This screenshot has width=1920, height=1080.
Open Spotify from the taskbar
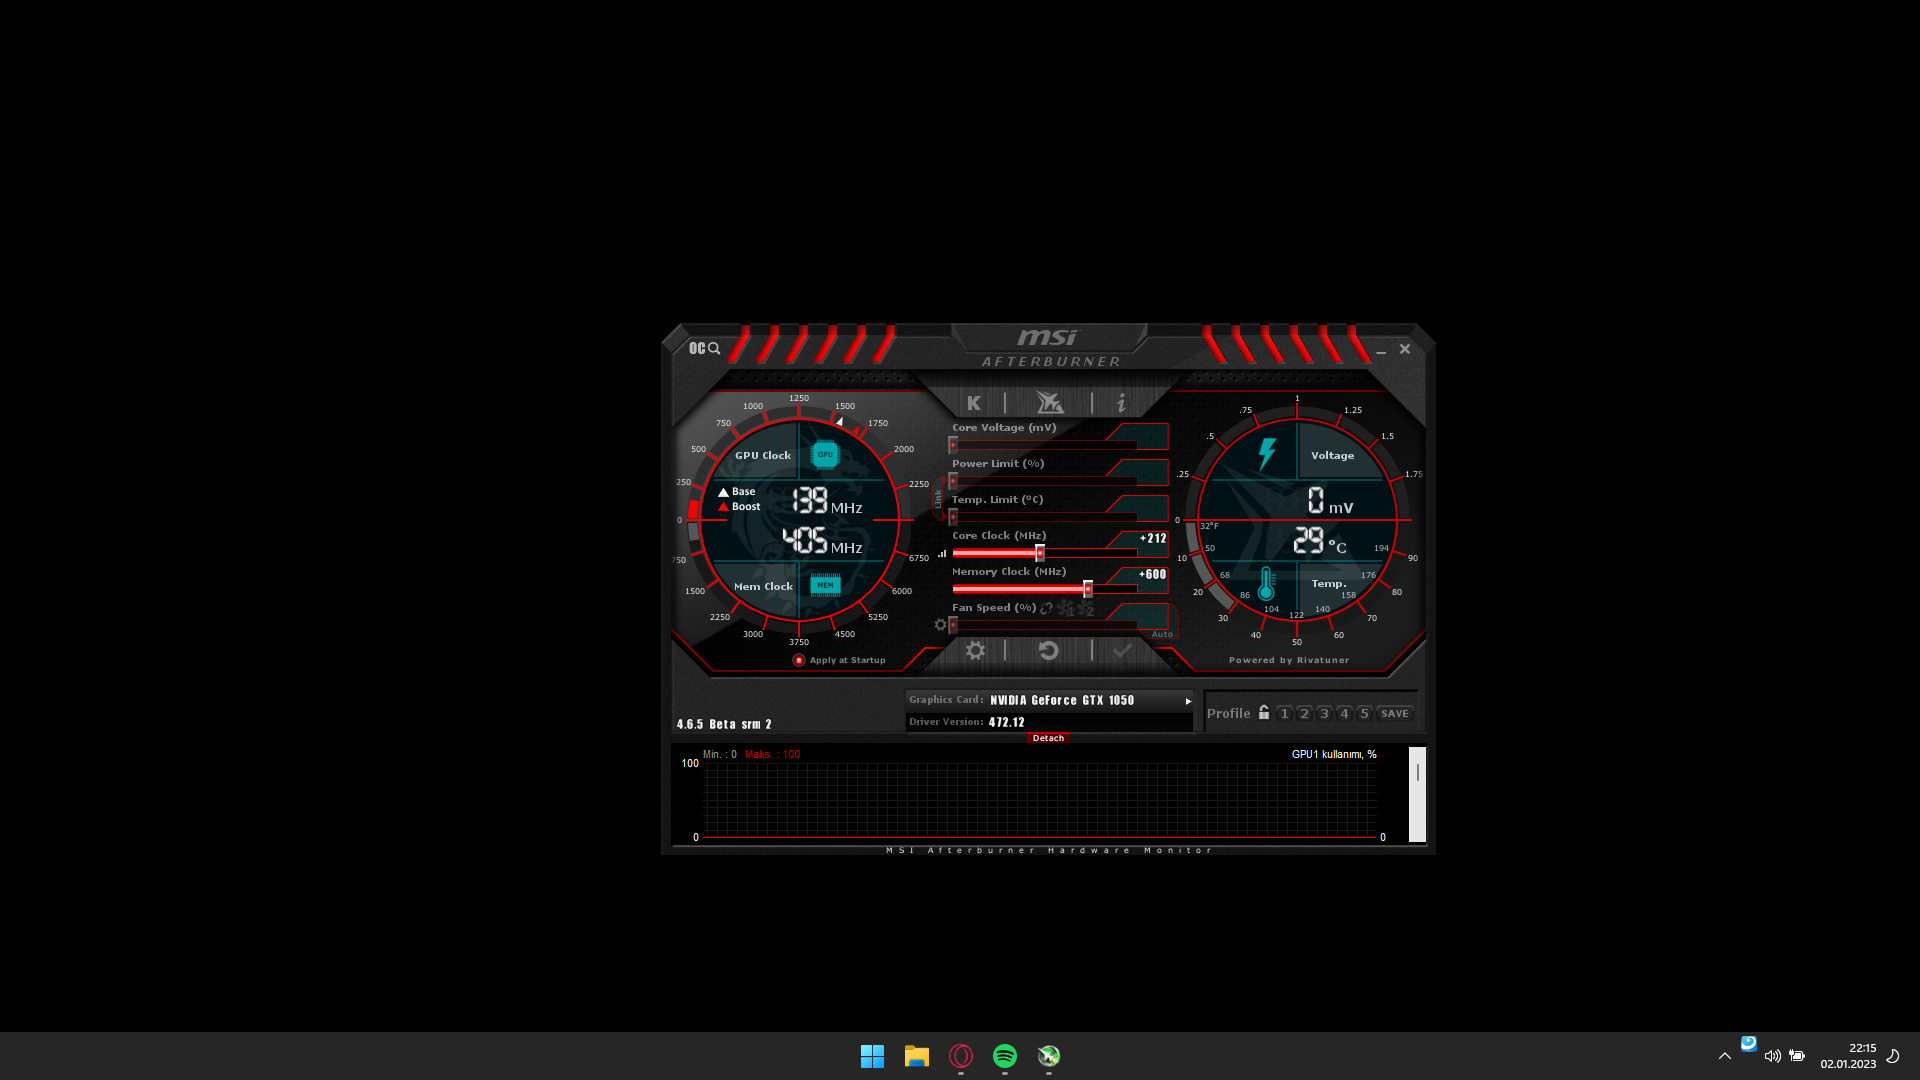[x=1004, y=1056]
